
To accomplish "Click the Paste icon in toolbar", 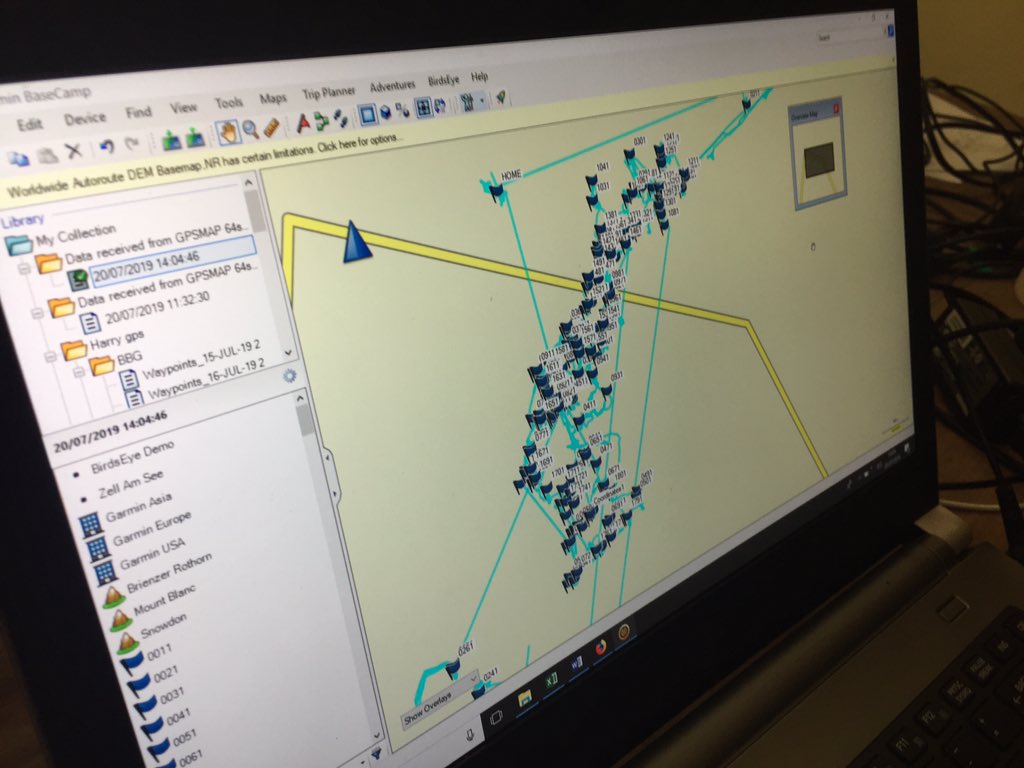I will (x=46, y=155).
